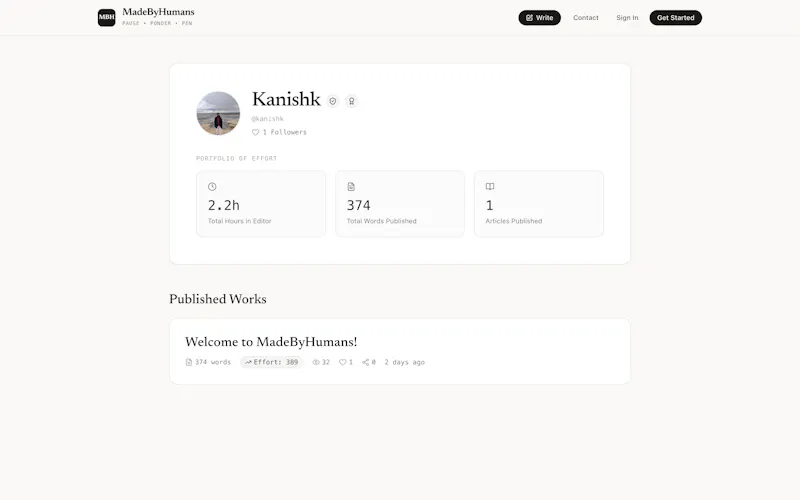Viewport: 800px width, 500px height.
Task: Open the MadeByHumans home title
Action: tap(158, 12)
